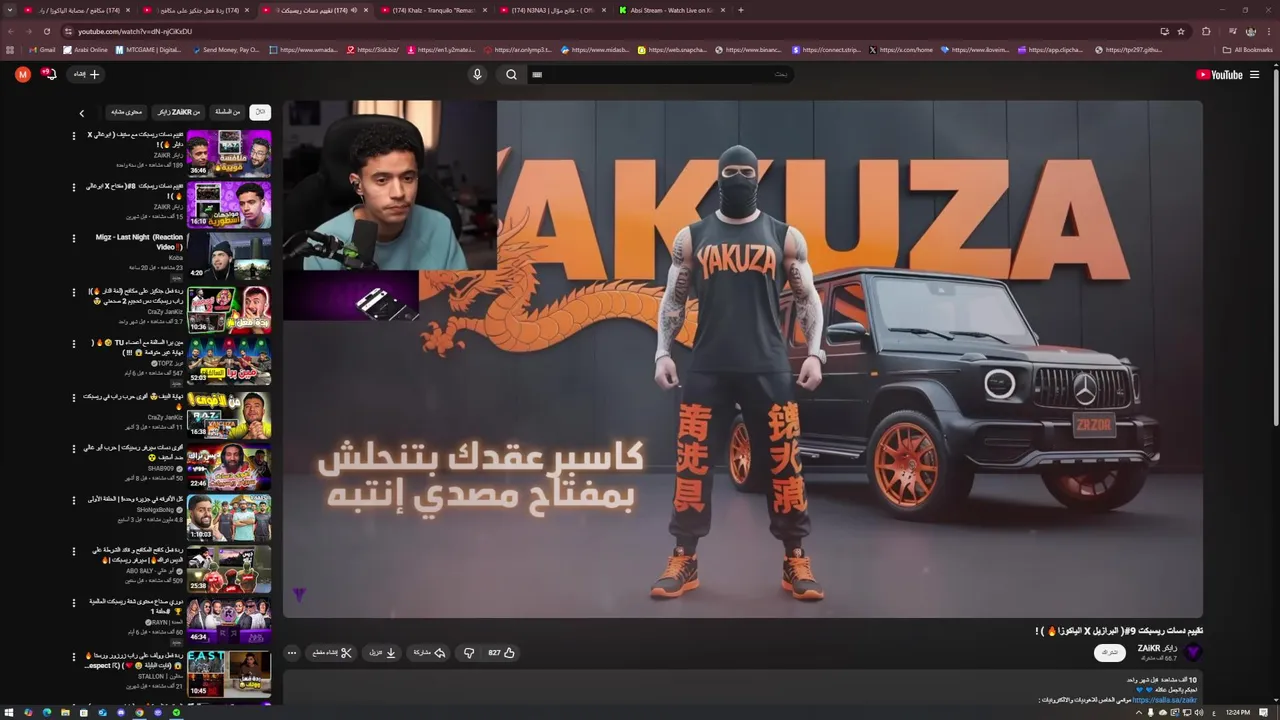Open options for the 25:38 ABO BALY video

pos(73,551)
